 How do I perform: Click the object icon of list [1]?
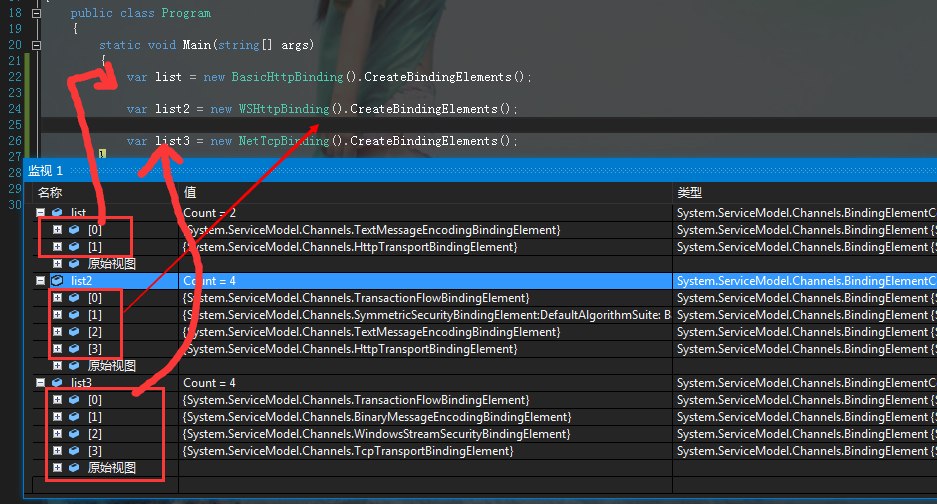[74, 246]
